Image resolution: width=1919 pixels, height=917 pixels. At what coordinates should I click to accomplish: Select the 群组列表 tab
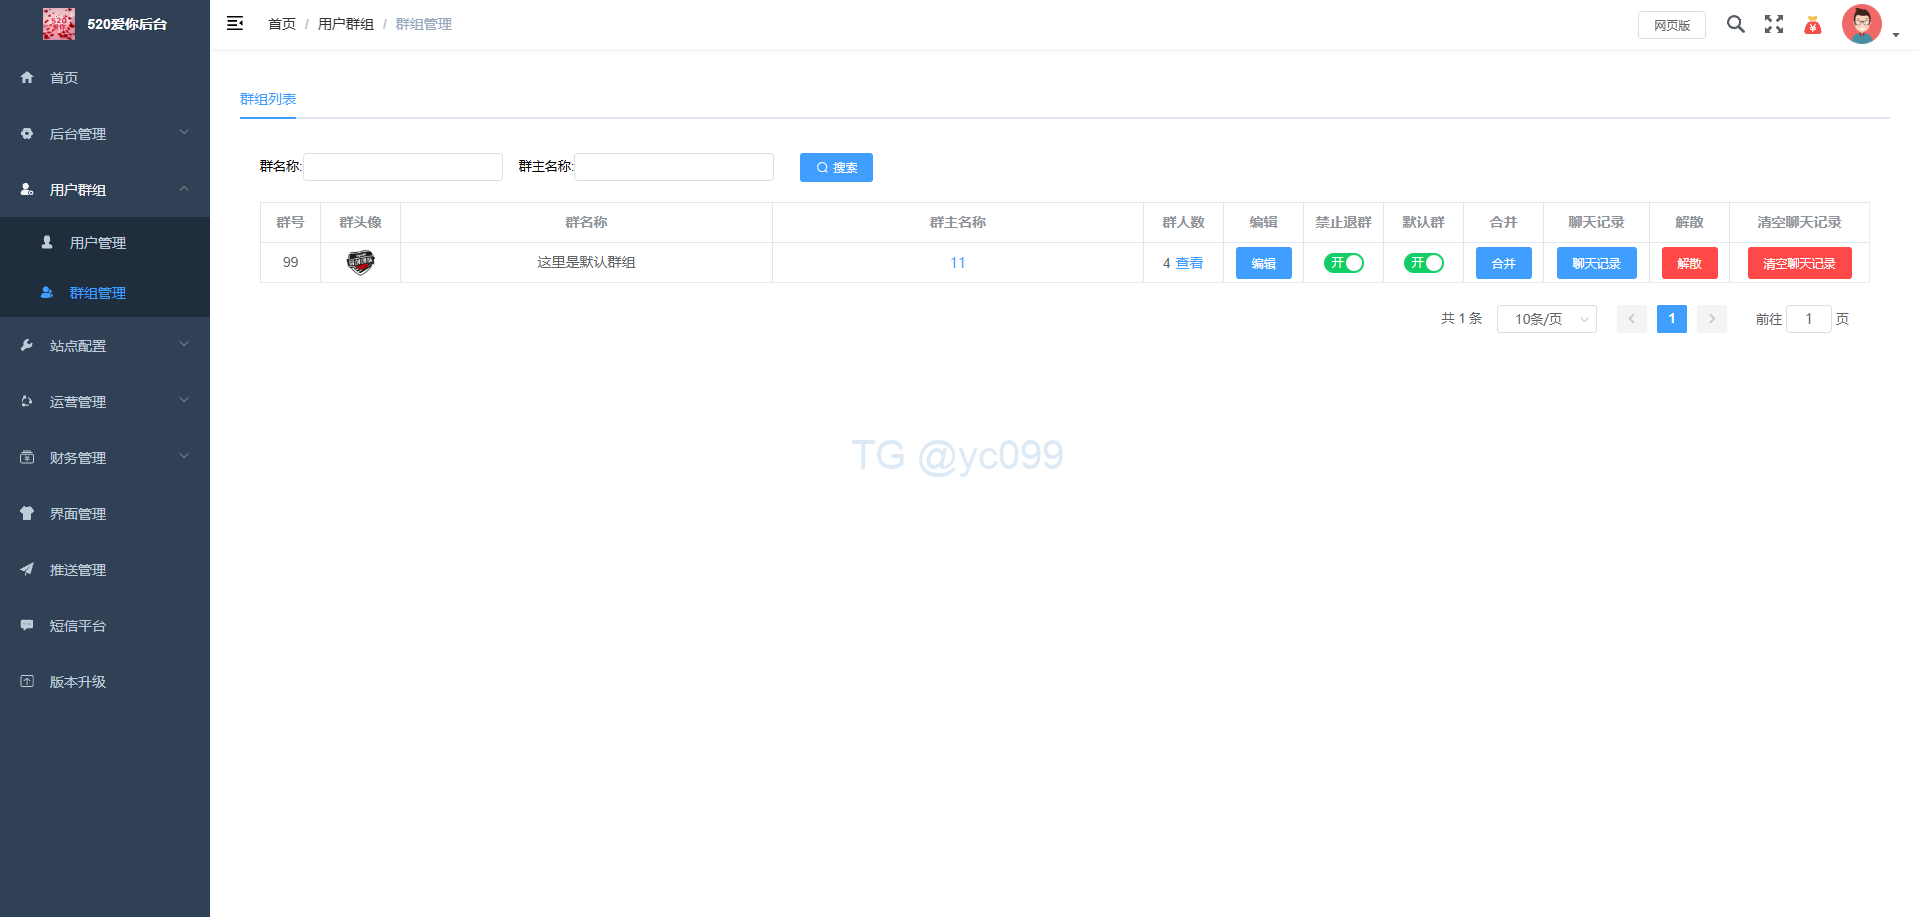pyautogui.click(x=268, y=99)
